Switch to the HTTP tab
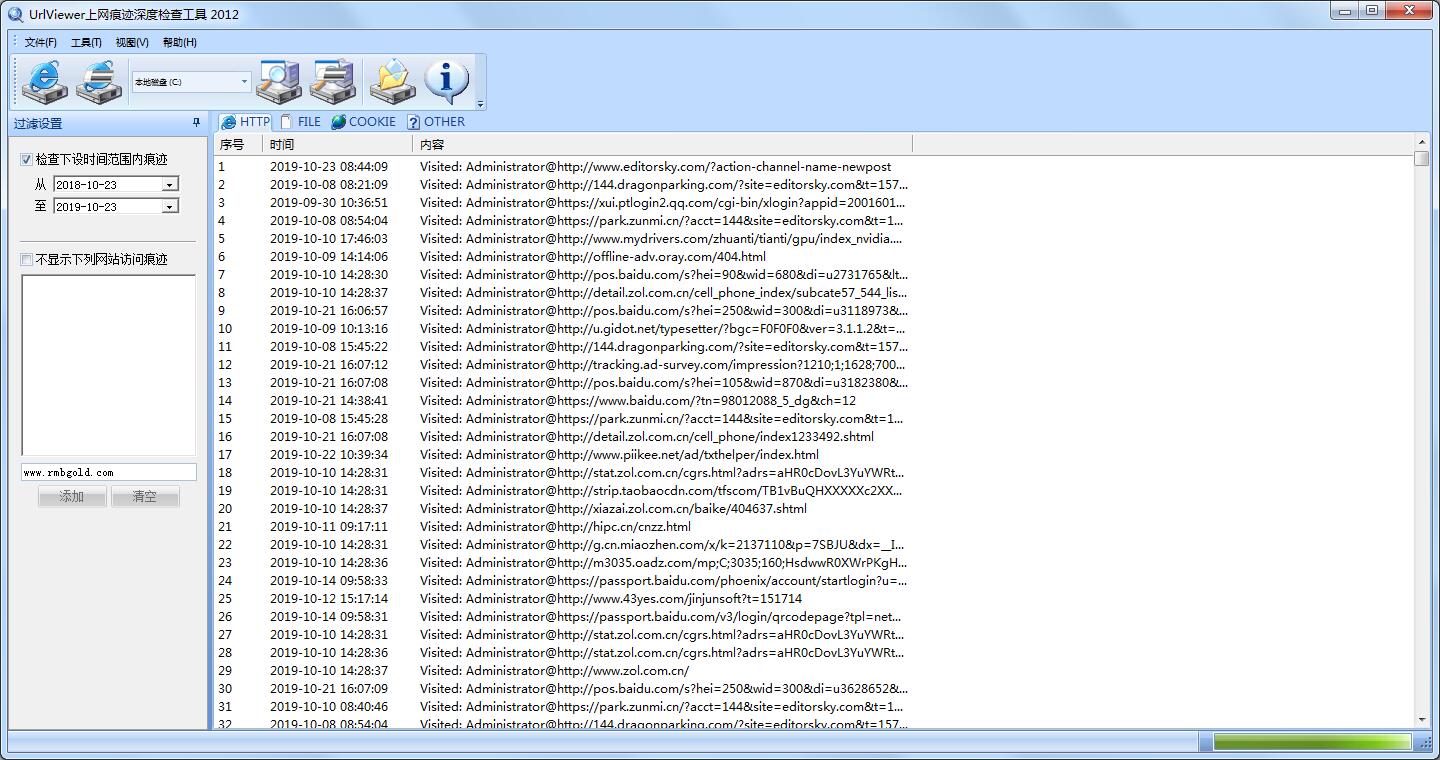The image size is (1440, 760). pyautogui.click(x=246, y=122)
